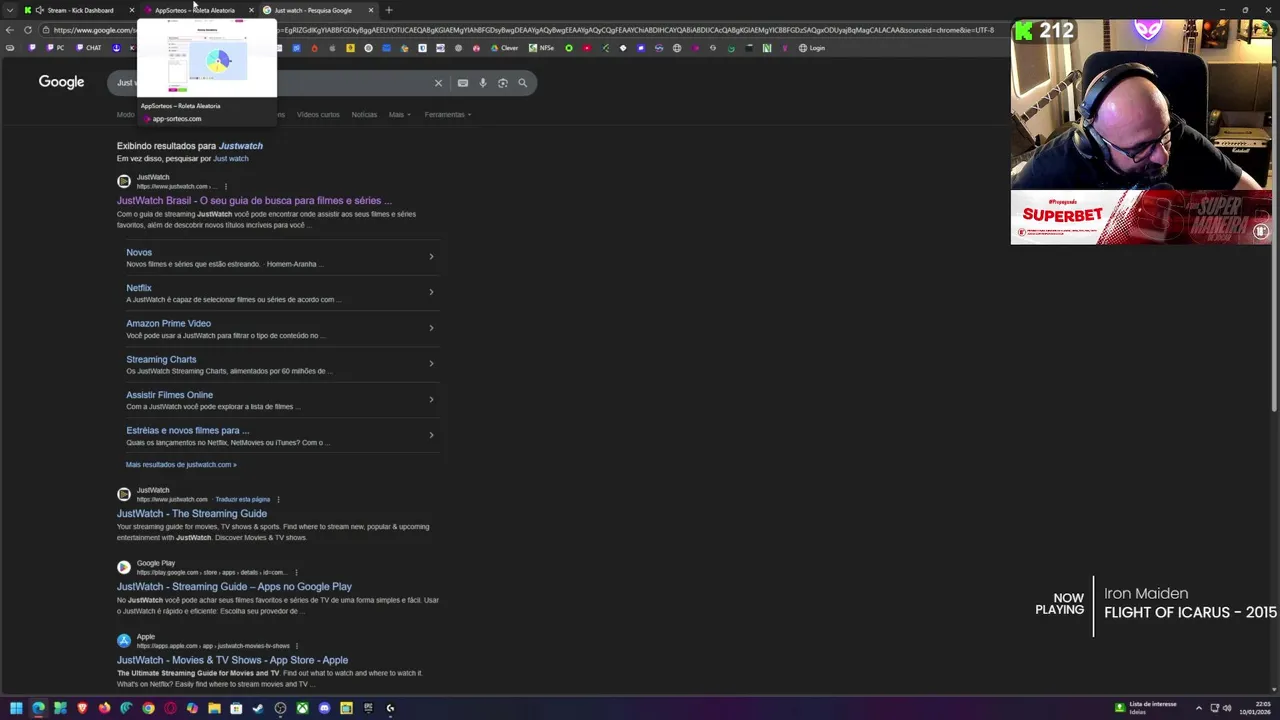Open the Ferramentas dropdown
This screenshot has width=1280, height=720.
tap(448, 114)
